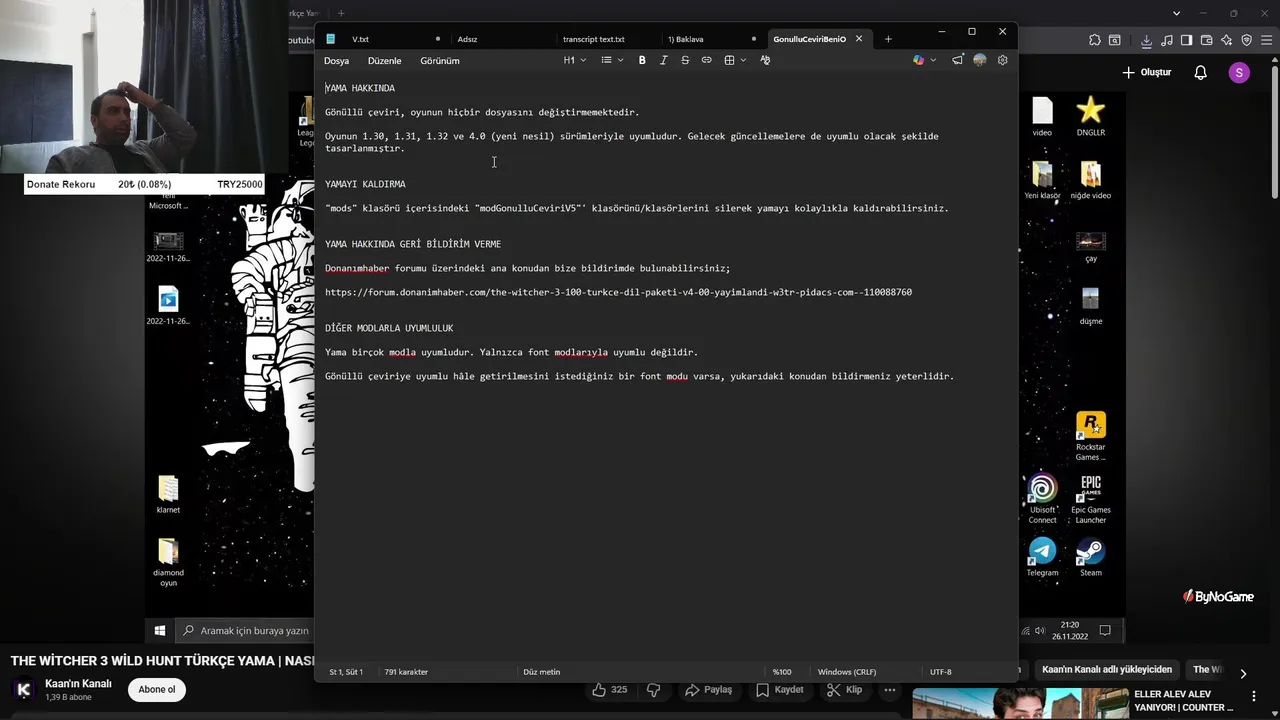Open browser downloads icon
1280x720 pixels.
coord(1147,40)
